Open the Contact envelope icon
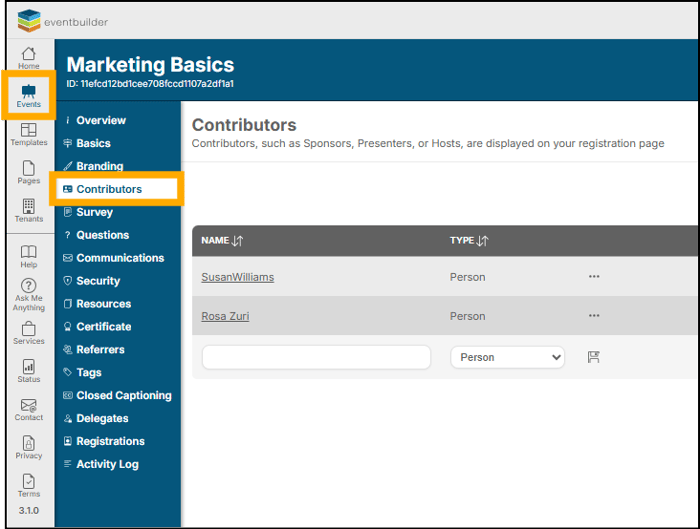Image resolution: width=700 pixels, height=529 pixels. [28, 408]
